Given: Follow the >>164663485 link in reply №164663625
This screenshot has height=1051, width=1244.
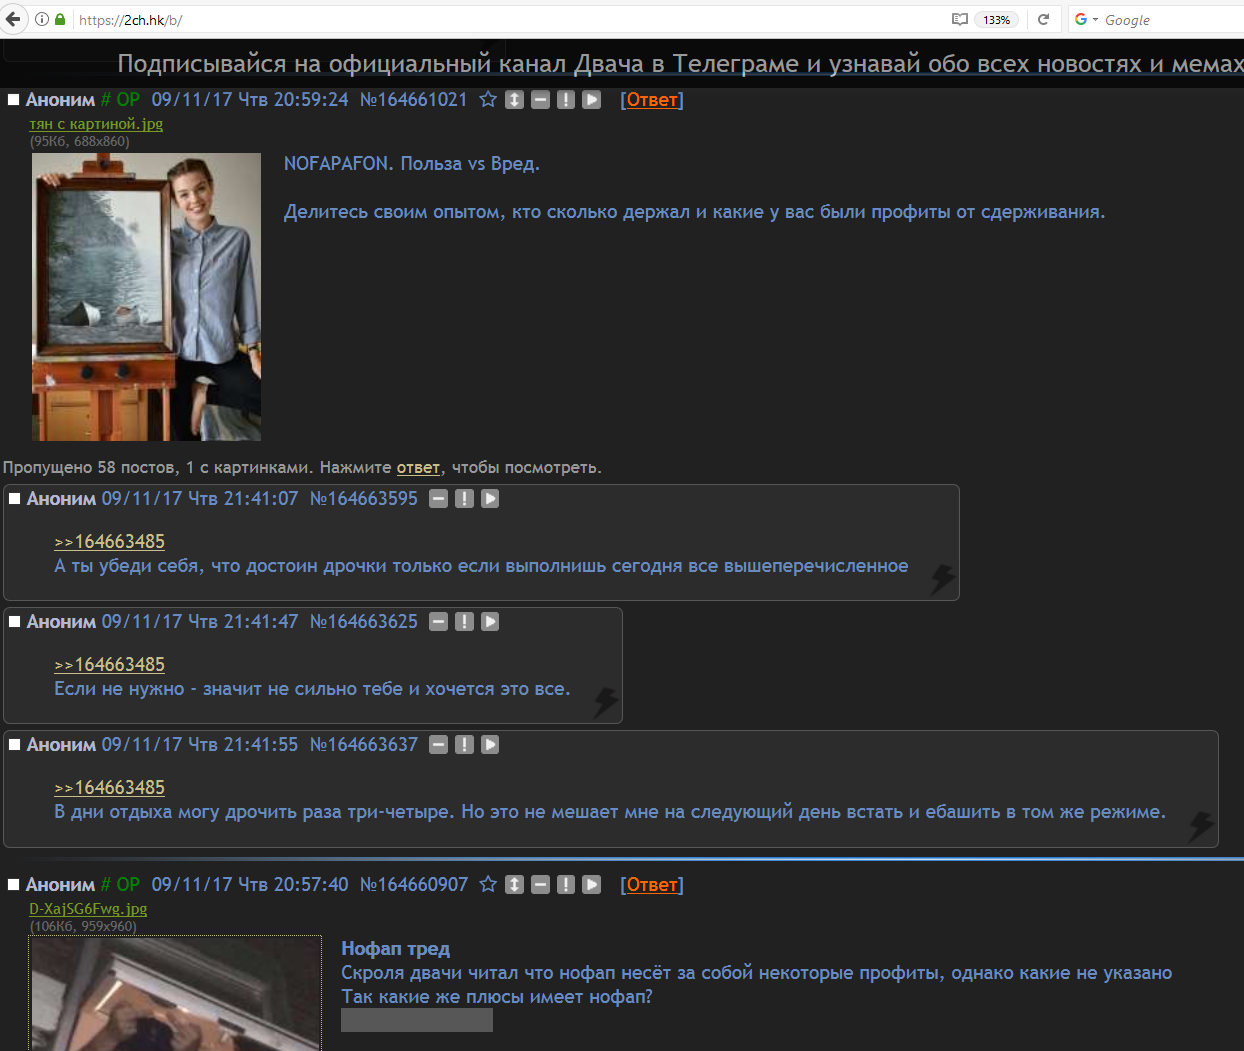Looking at the screenshot, I should coord(109,664).
